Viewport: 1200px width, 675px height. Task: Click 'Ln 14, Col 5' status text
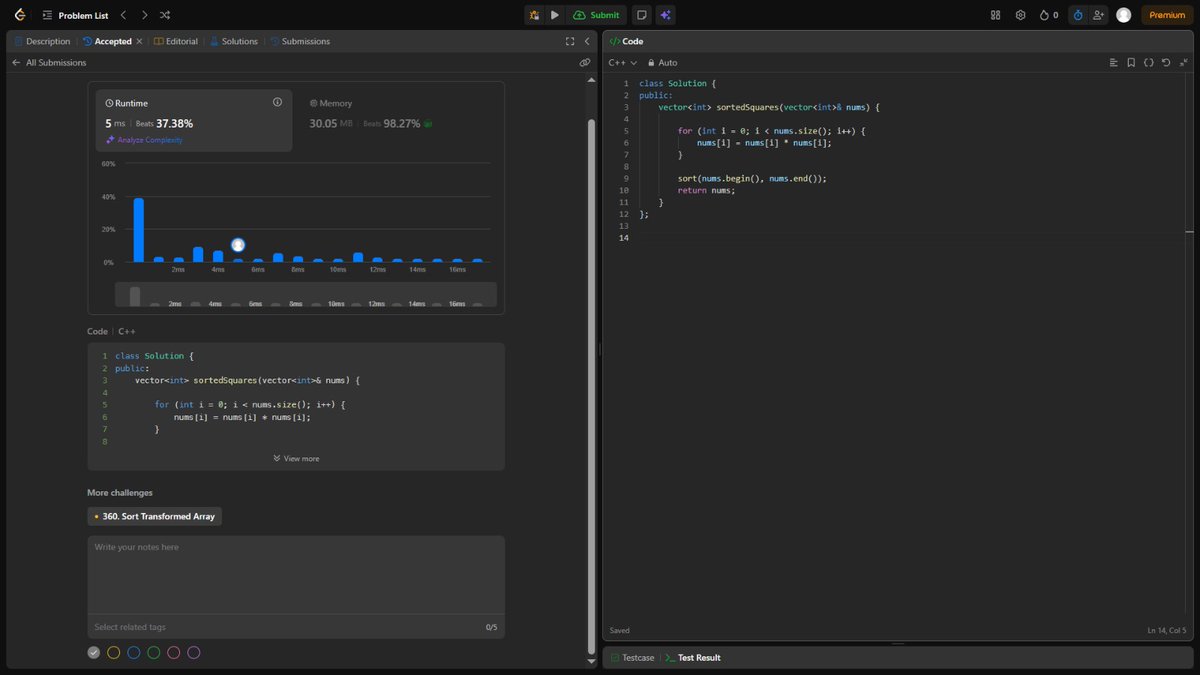pyautogui.click(x=1166, y=630)
